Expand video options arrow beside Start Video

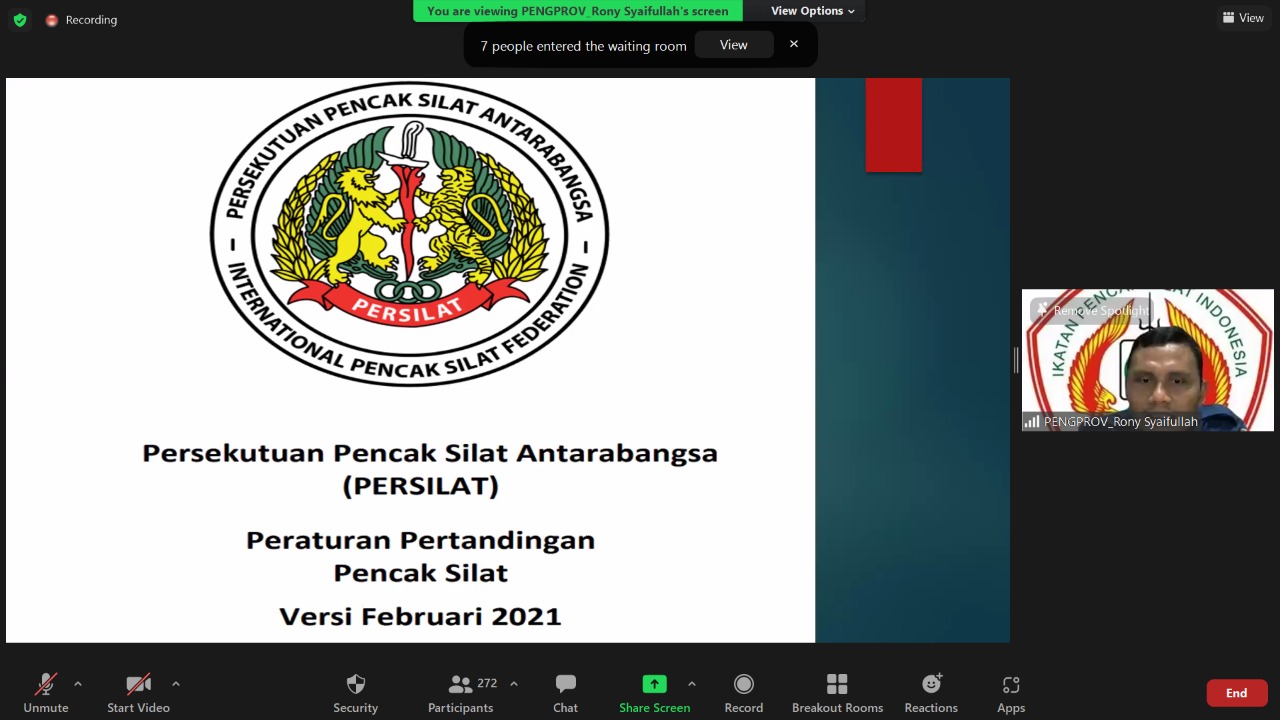[176, 684]
